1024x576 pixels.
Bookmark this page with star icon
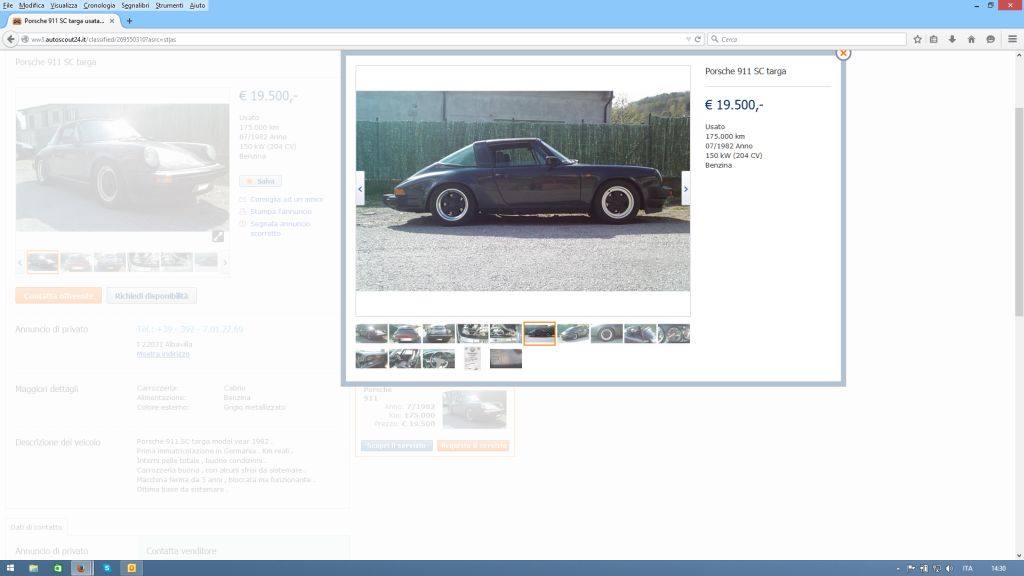pyautogui.click(x=918, y=39)
